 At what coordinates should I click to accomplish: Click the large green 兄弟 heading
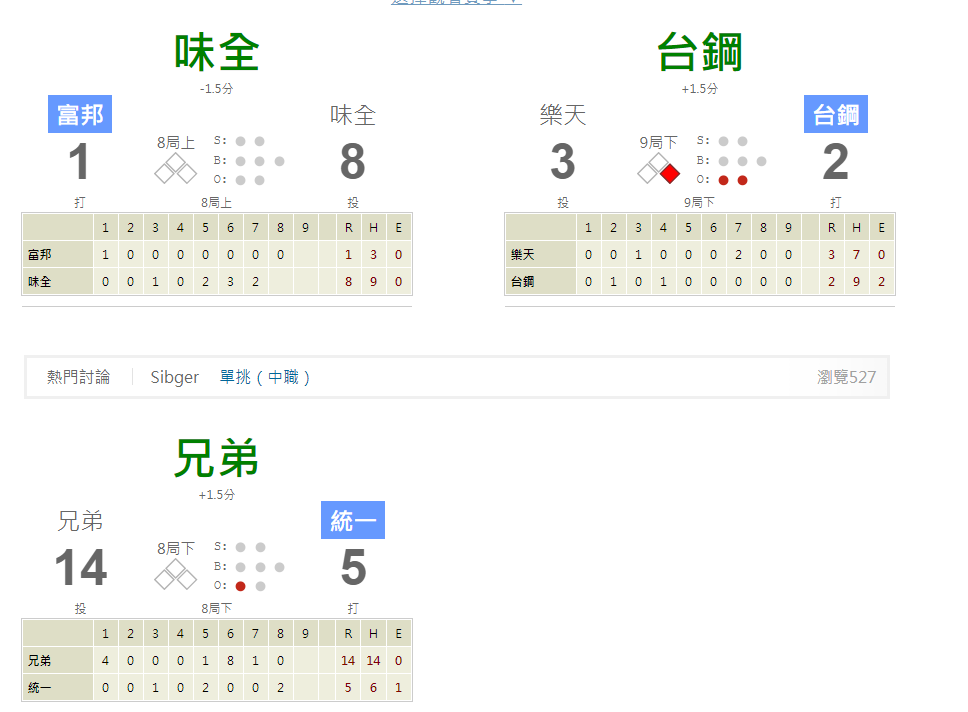coord(217,458)
